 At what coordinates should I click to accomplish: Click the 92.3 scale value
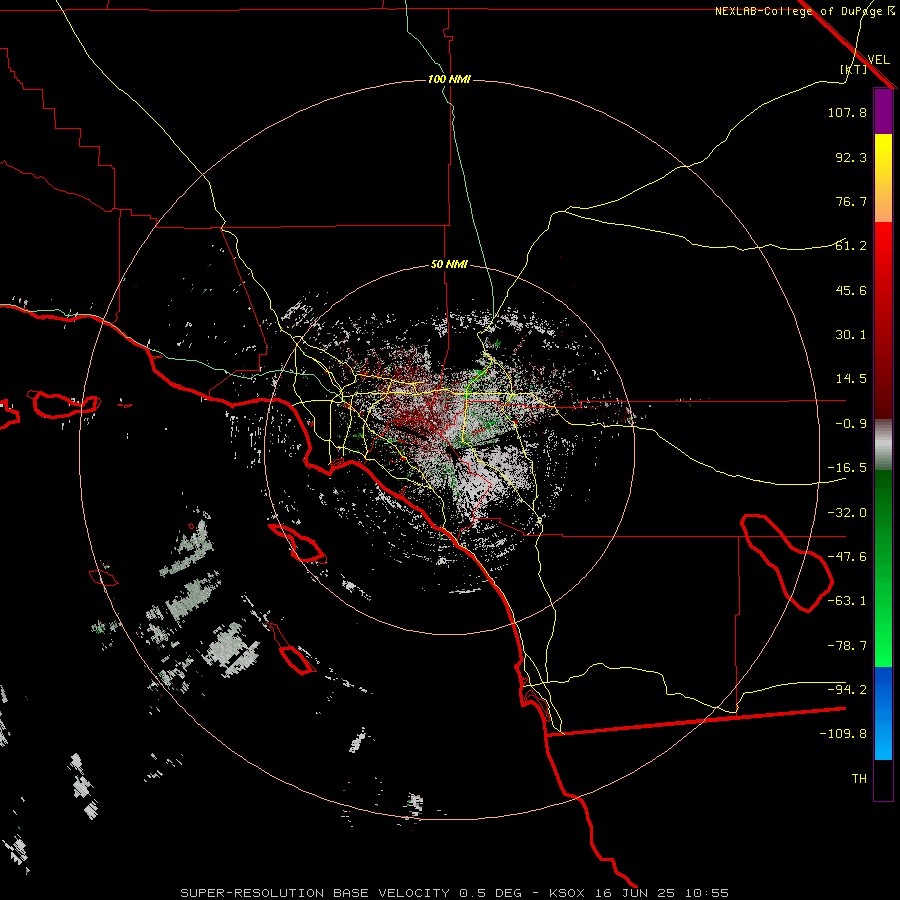(851, 157)
